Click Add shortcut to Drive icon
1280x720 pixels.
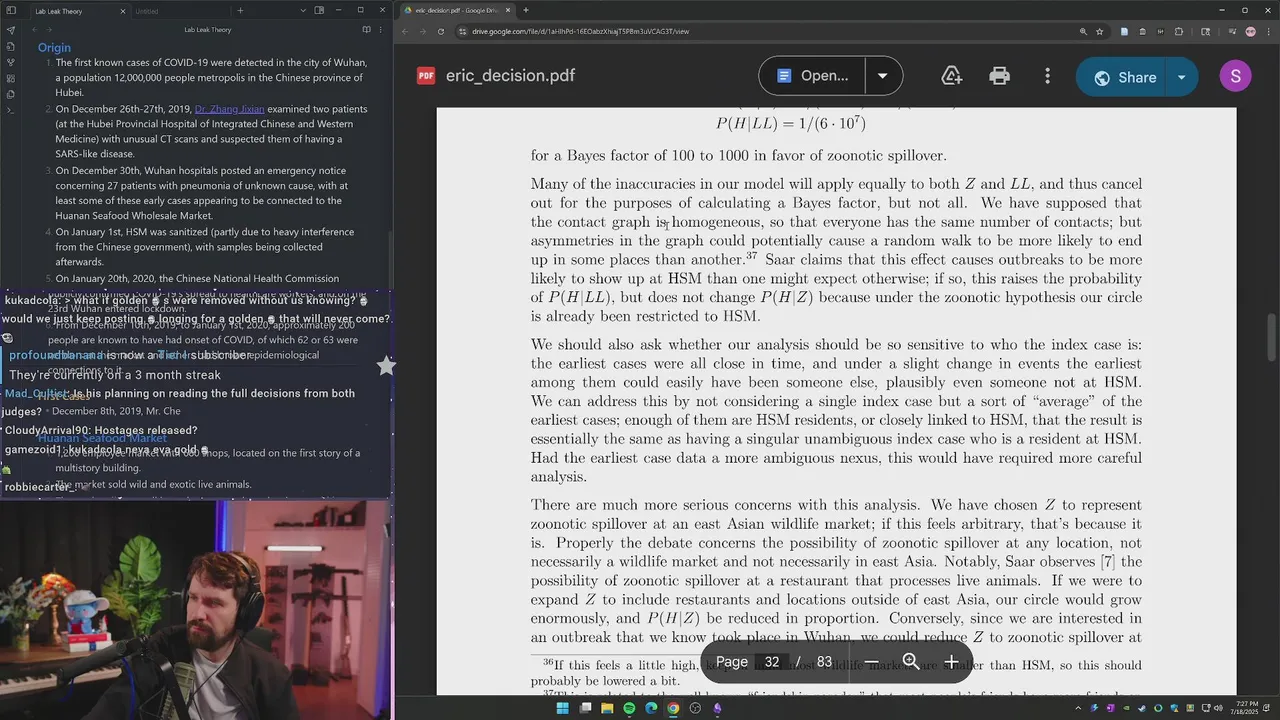[951, 76]
